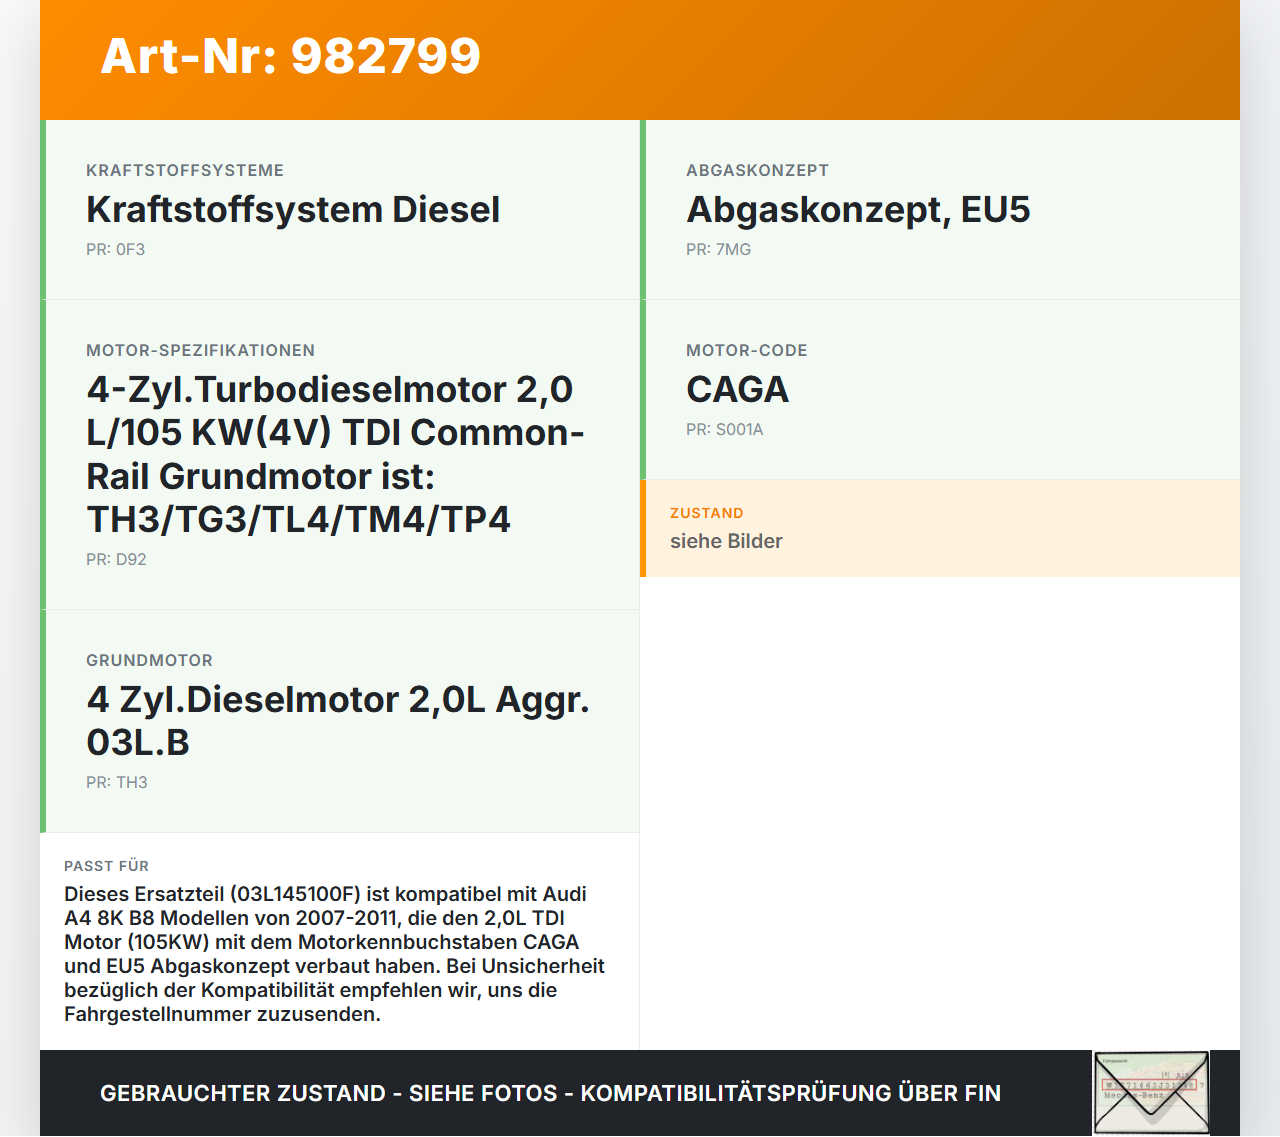Select the orange header bar at top
This screenshot has width=1280, height=1137.
[640, 57]
